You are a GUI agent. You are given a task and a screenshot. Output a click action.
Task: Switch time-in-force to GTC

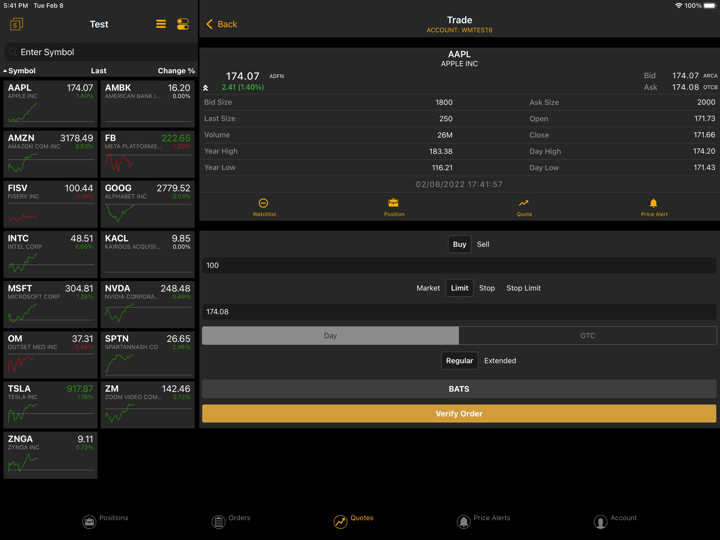coord(587,336)
